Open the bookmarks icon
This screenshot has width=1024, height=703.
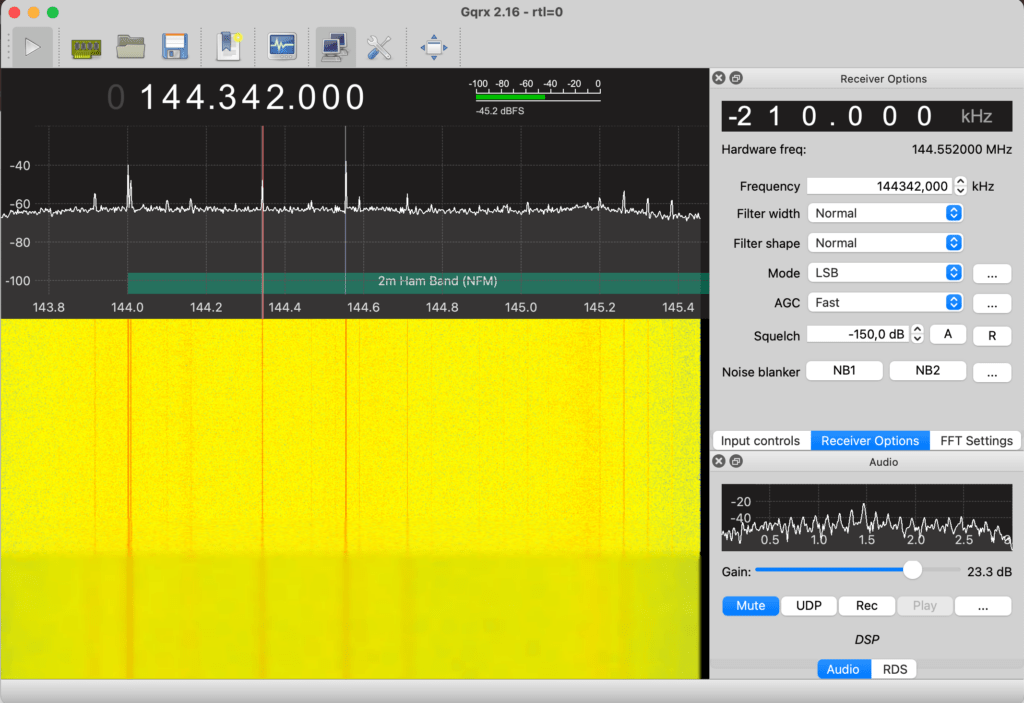[229, 47]
